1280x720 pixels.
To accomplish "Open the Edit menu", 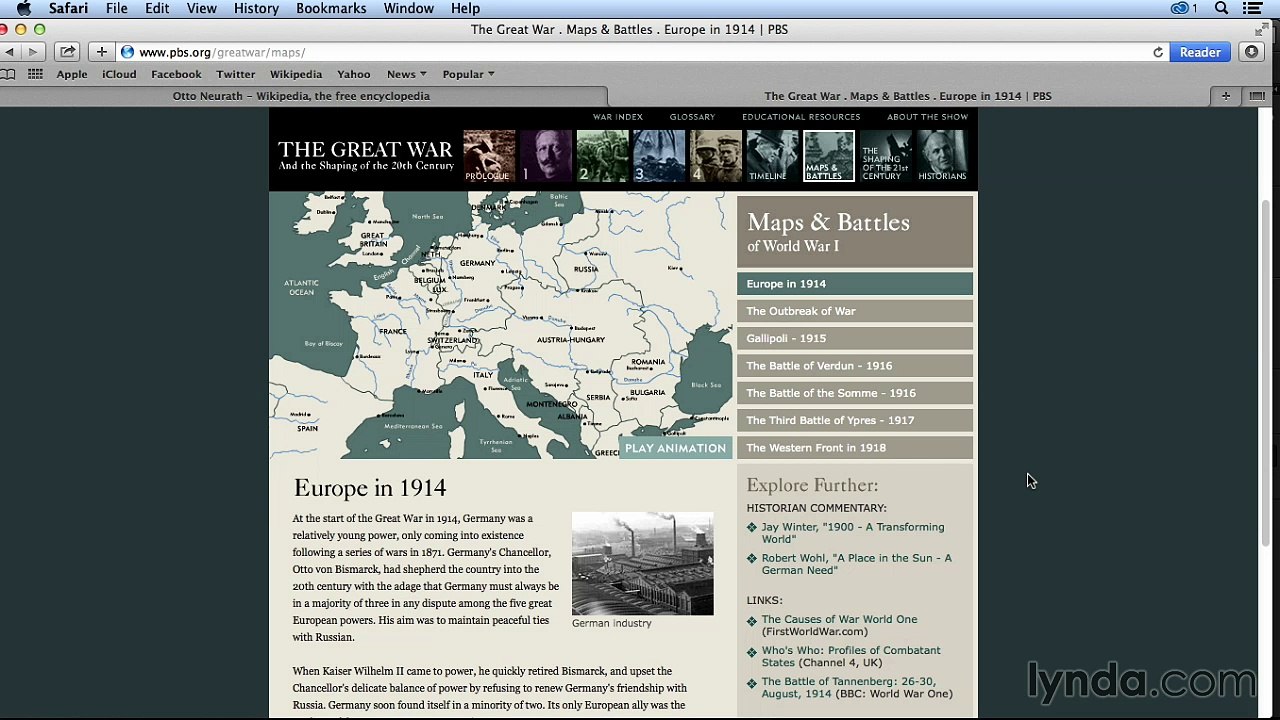I will (157, 8).
